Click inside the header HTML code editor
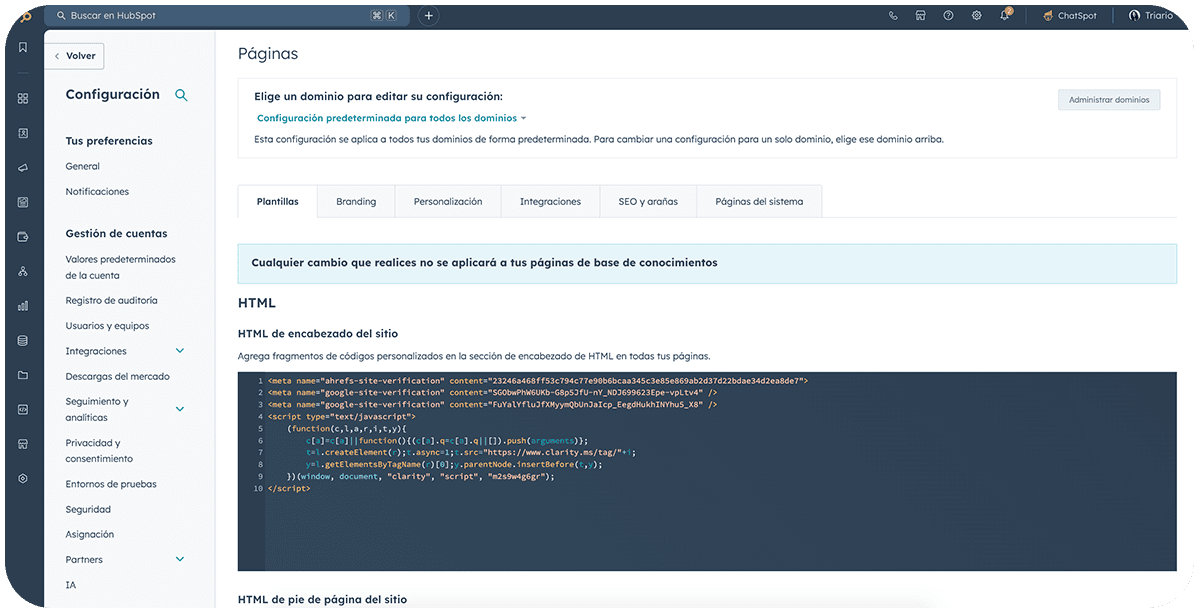 [x=707, y=471]
